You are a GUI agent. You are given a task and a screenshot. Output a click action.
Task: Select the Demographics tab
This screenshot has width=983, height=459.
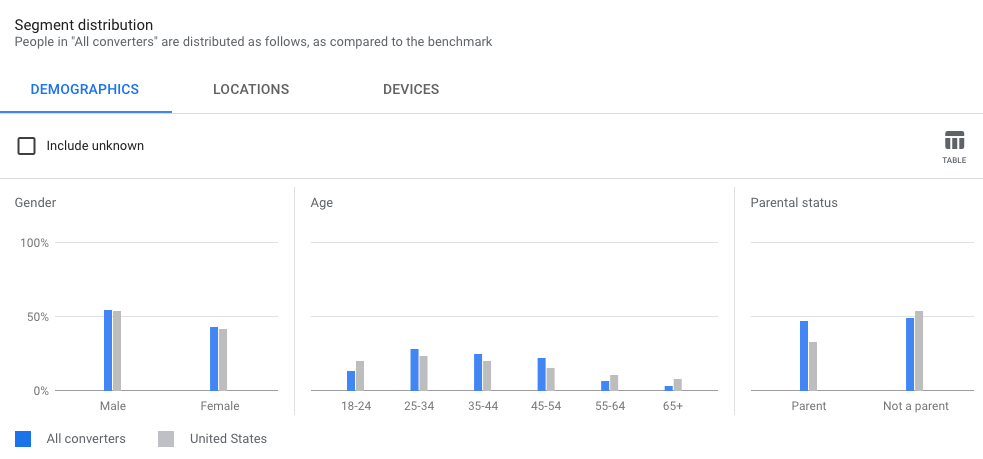85,89
